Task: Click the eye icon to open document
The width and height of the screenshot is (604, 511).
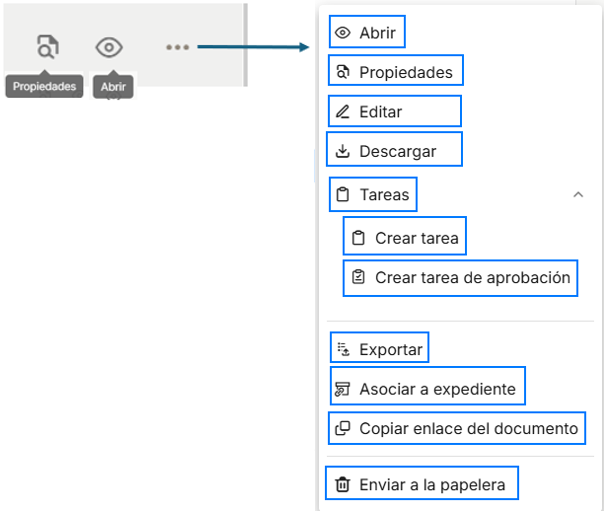Action: [109, 47]
